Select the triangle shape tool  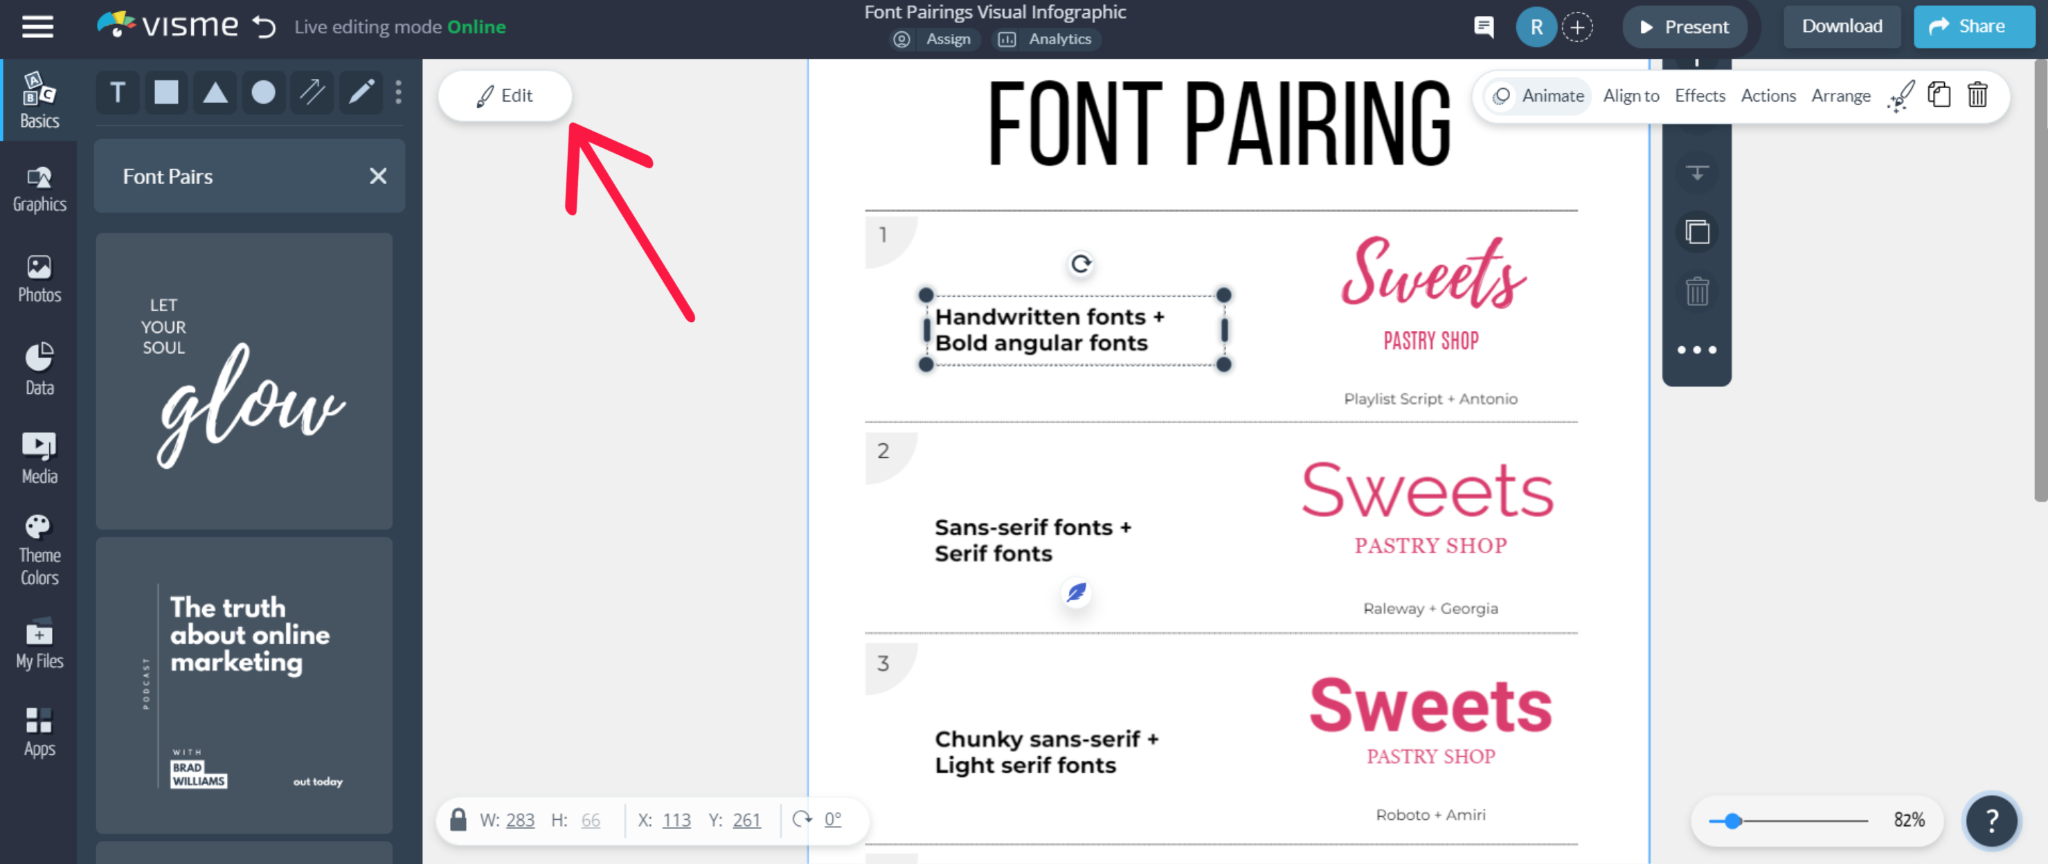pyautogui.click(x=215, y=93)
